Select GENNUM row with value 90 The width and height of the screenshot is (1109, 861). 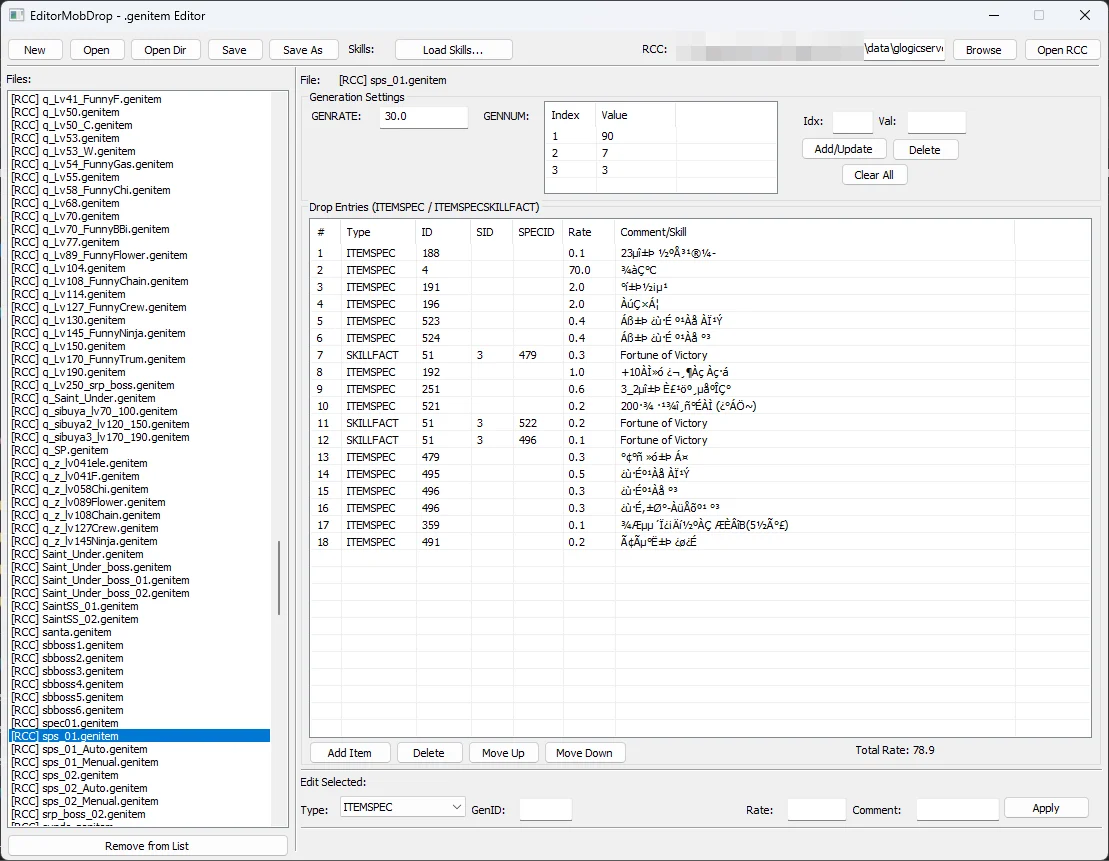click(661, 136)
